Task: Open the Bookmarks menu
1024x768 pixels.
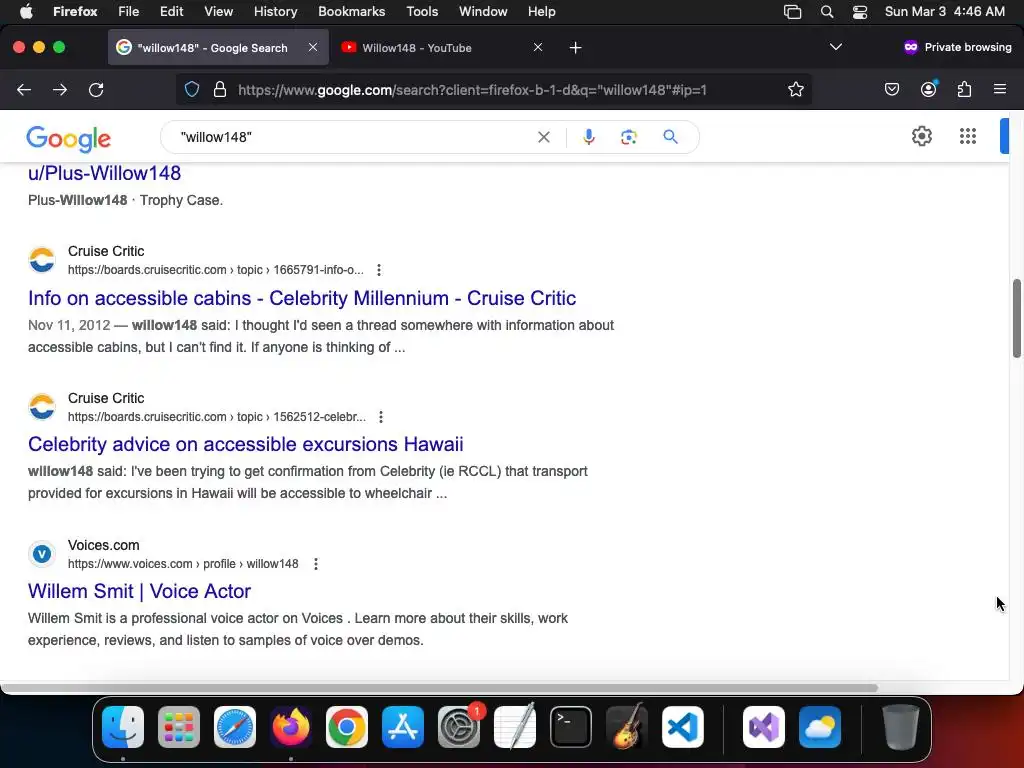Action: point(351,11)
